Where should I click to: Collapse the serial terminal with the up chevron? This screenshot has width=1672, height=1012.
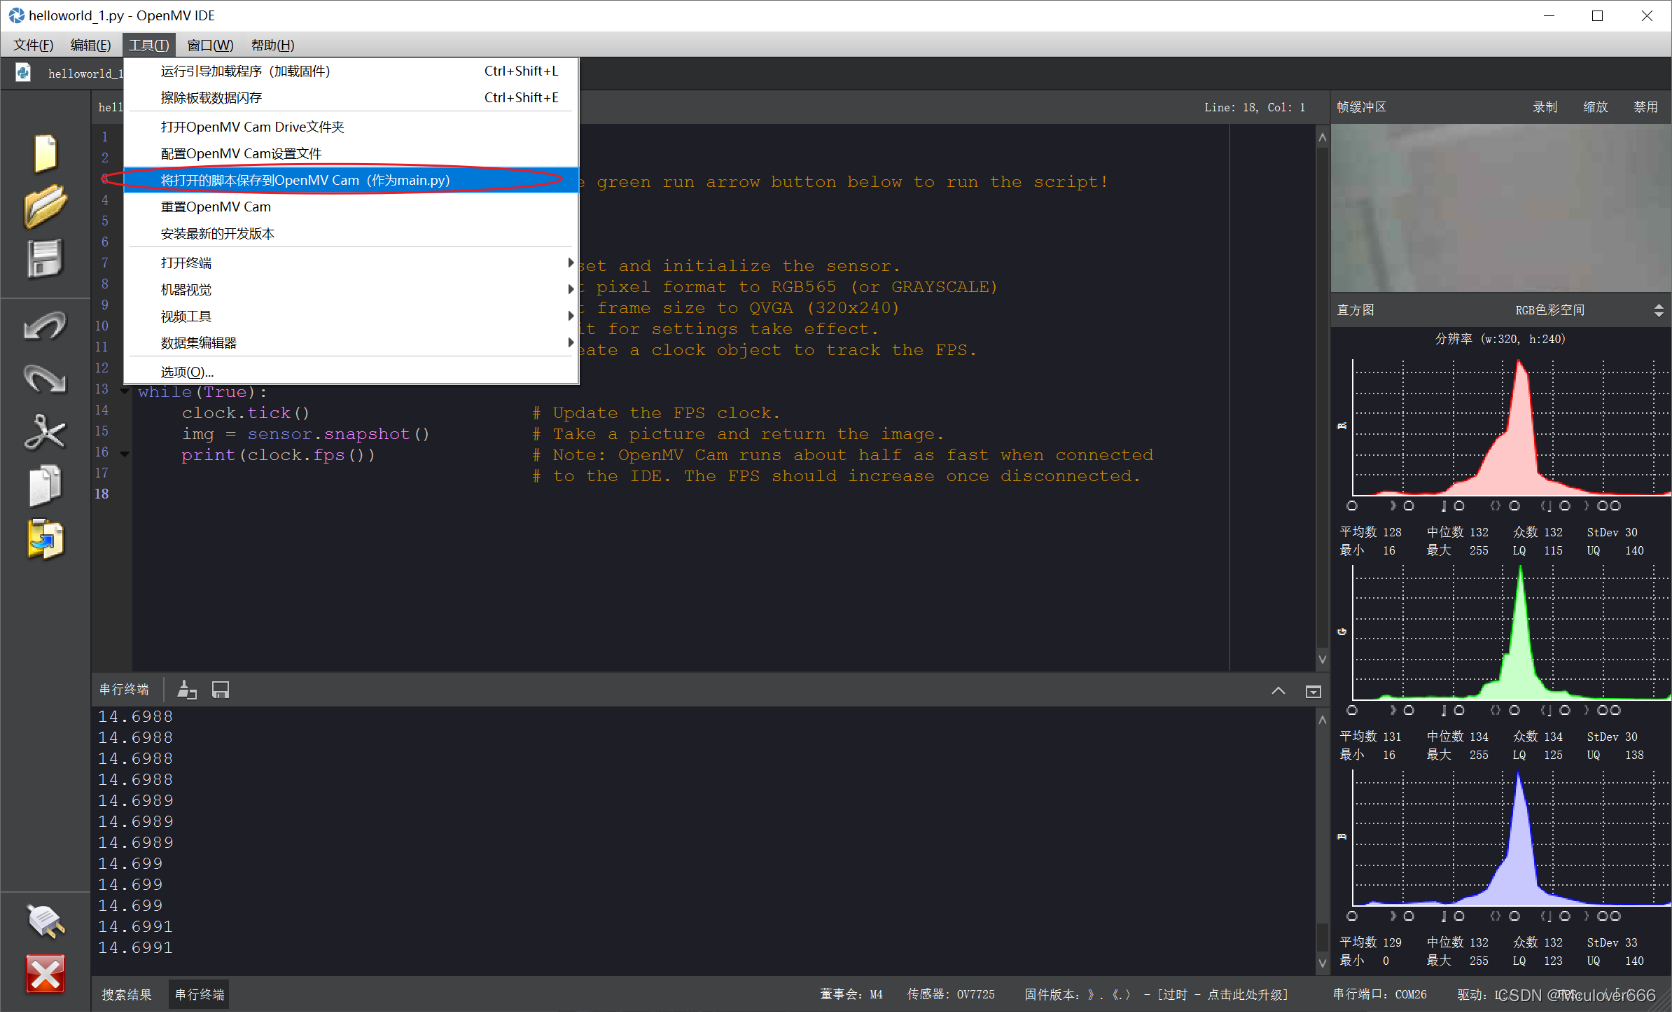(1278, 691)
